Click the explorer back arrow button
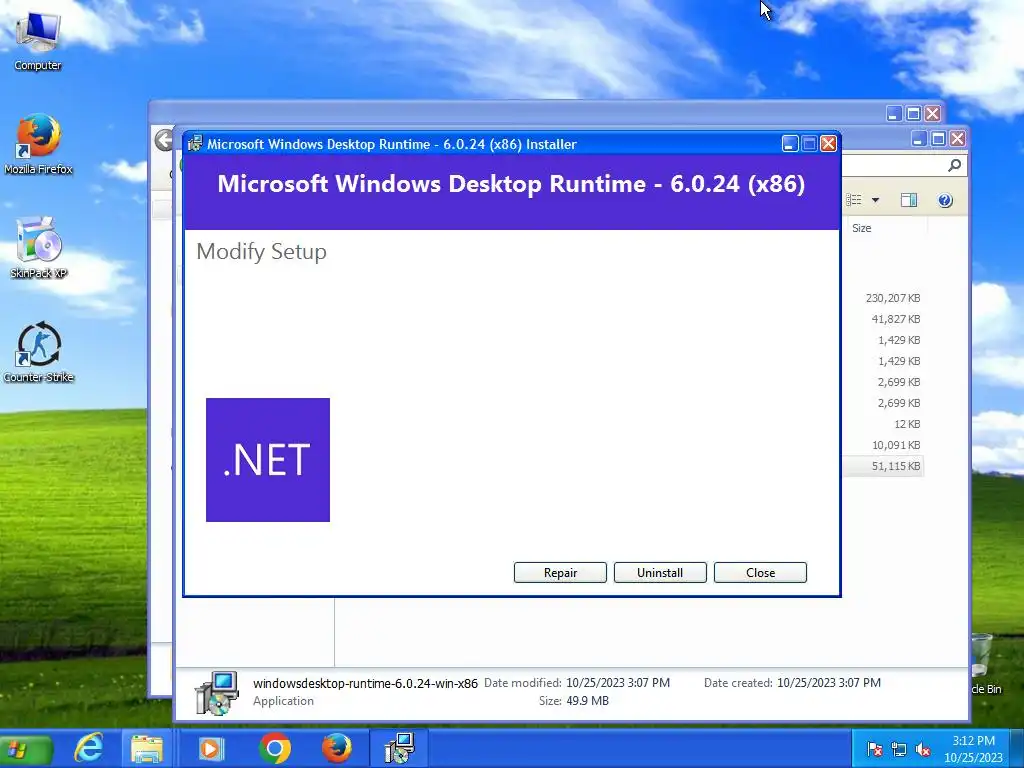Image resolution: width=1024 pixels, height=768 pixels. [x=164, y=140]
